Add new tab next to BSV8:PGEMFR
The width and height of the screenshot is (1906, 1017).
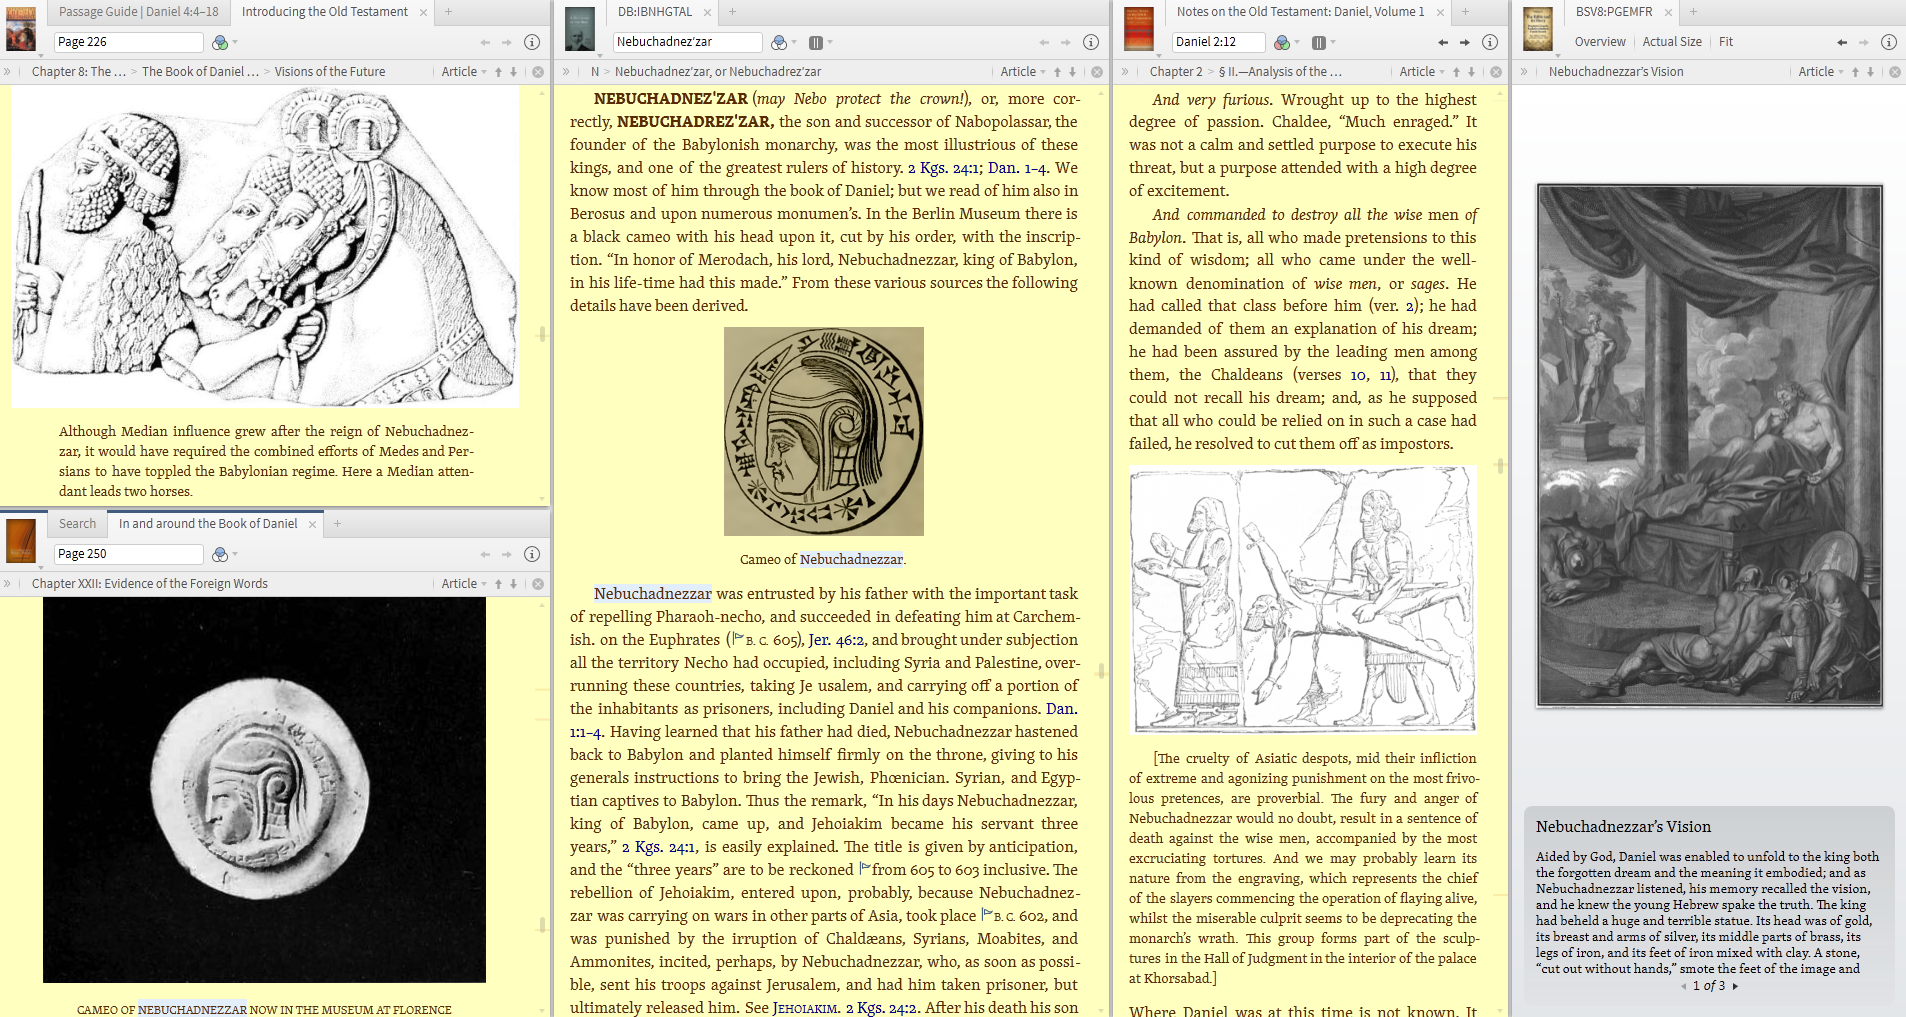click(1693, 12)
